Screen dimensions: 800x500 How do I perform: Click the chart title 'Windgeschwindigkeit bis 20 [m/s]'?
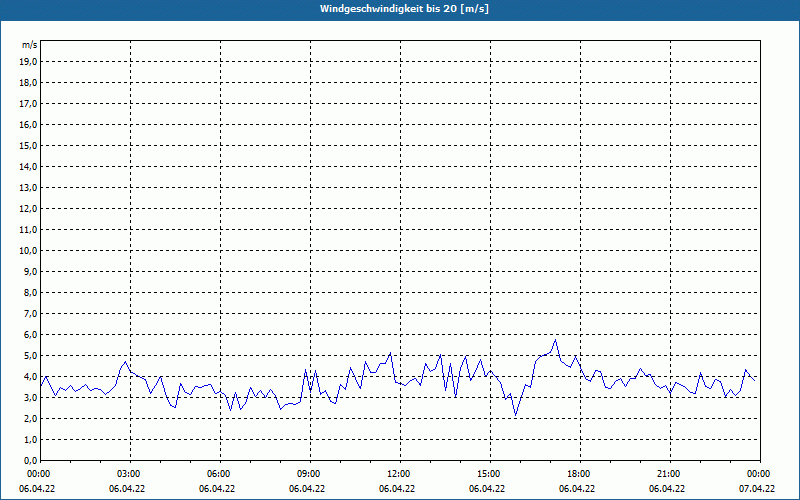404,9
